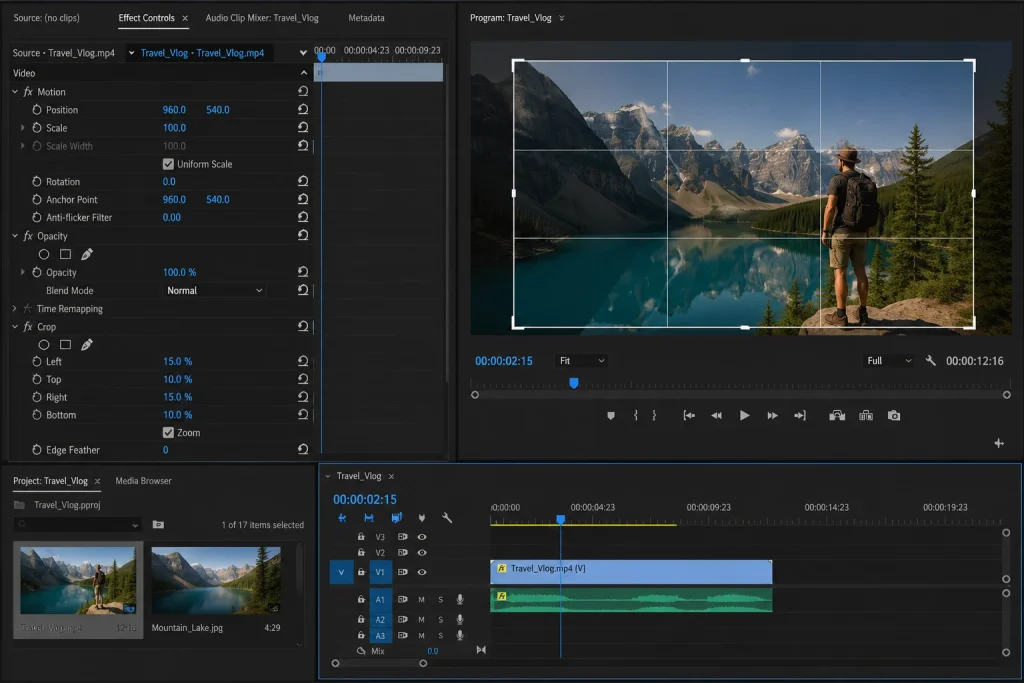Switch to the Metadata tab
This screenshot has width=1024, height=683.
pos(366,18)
